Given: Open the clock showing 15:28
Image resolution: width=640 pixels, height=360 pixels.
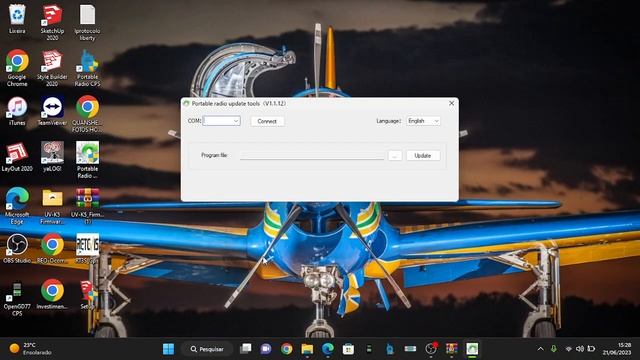Looking at the screenshot, I should point(617,349).
